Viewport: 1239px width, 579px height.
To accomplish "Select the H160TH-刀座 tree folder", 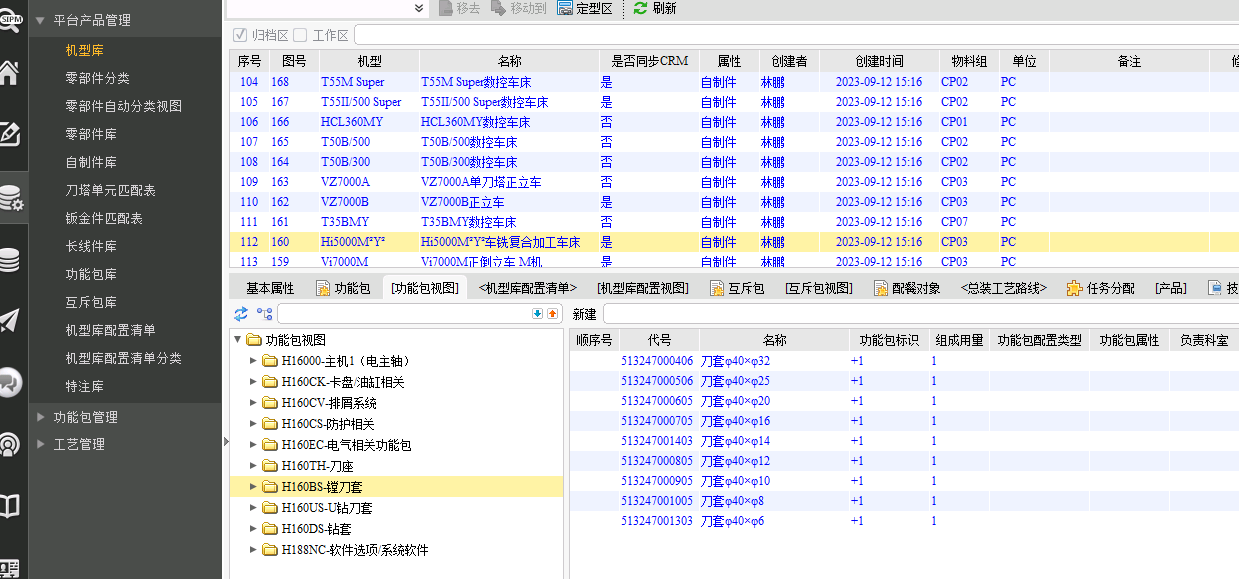I will (x=317, y=466).
